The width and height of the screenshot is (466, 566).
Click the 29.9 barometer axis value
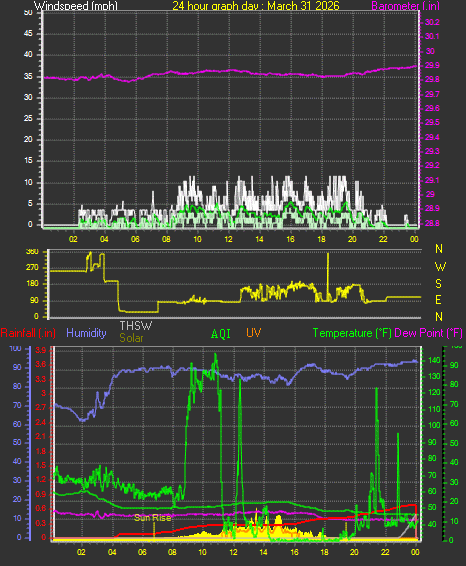[x=432, y=65]
